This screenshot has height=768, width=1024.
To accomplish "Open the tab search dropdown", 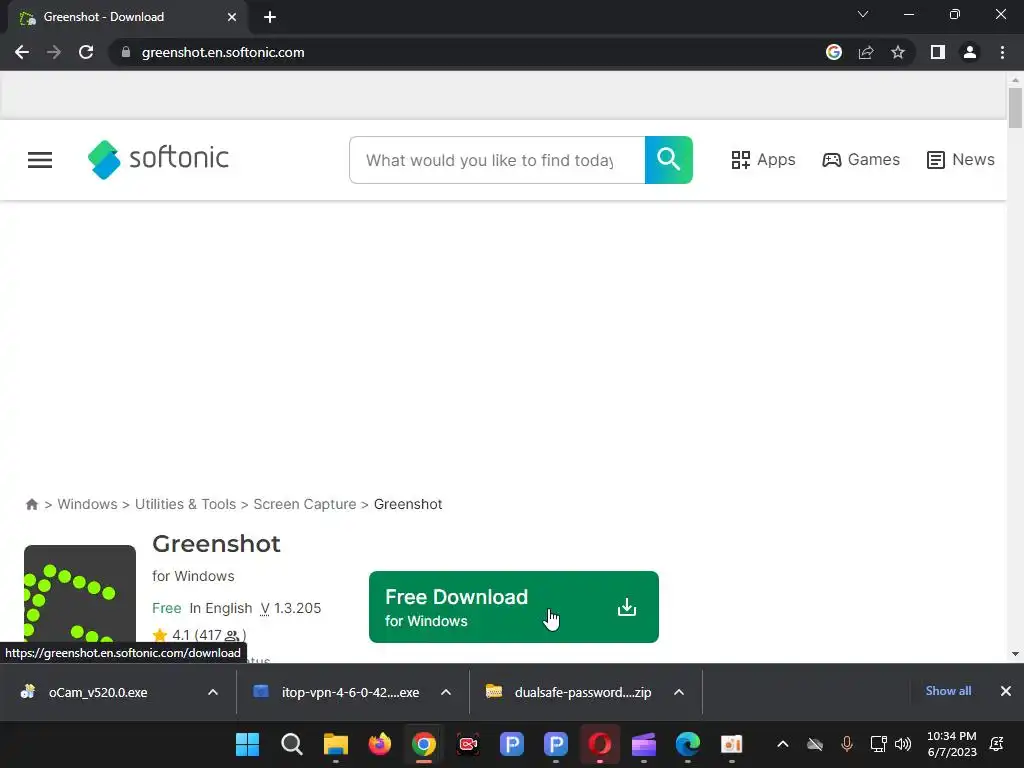I will pyautogui.click(x=863, y=14).
